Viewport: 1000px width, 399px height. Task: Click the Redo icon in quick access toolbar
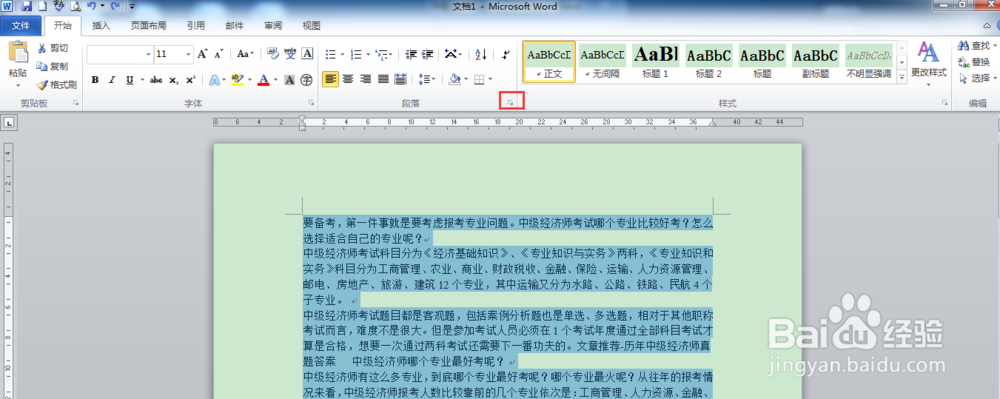[x=115, y=6]
